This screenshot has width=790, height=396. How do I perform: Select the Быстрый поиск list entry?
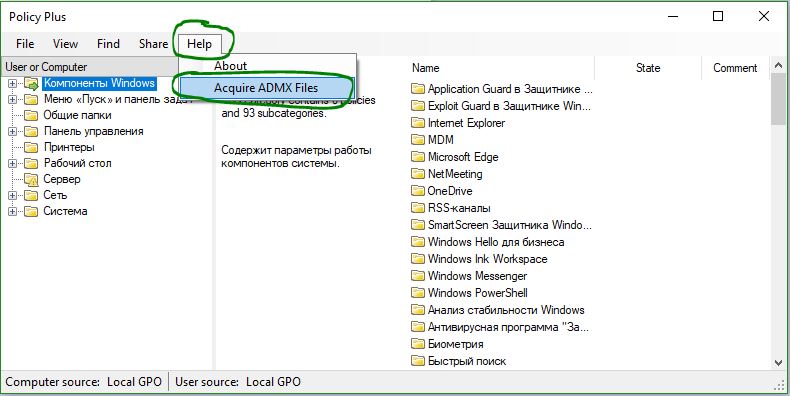coord(467,361)
